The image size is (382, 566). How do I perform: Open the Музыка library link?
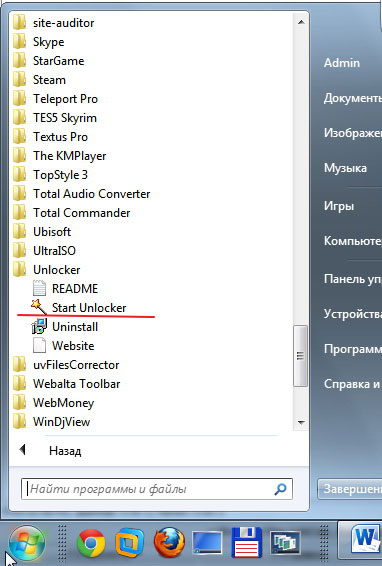pos(345,168)
